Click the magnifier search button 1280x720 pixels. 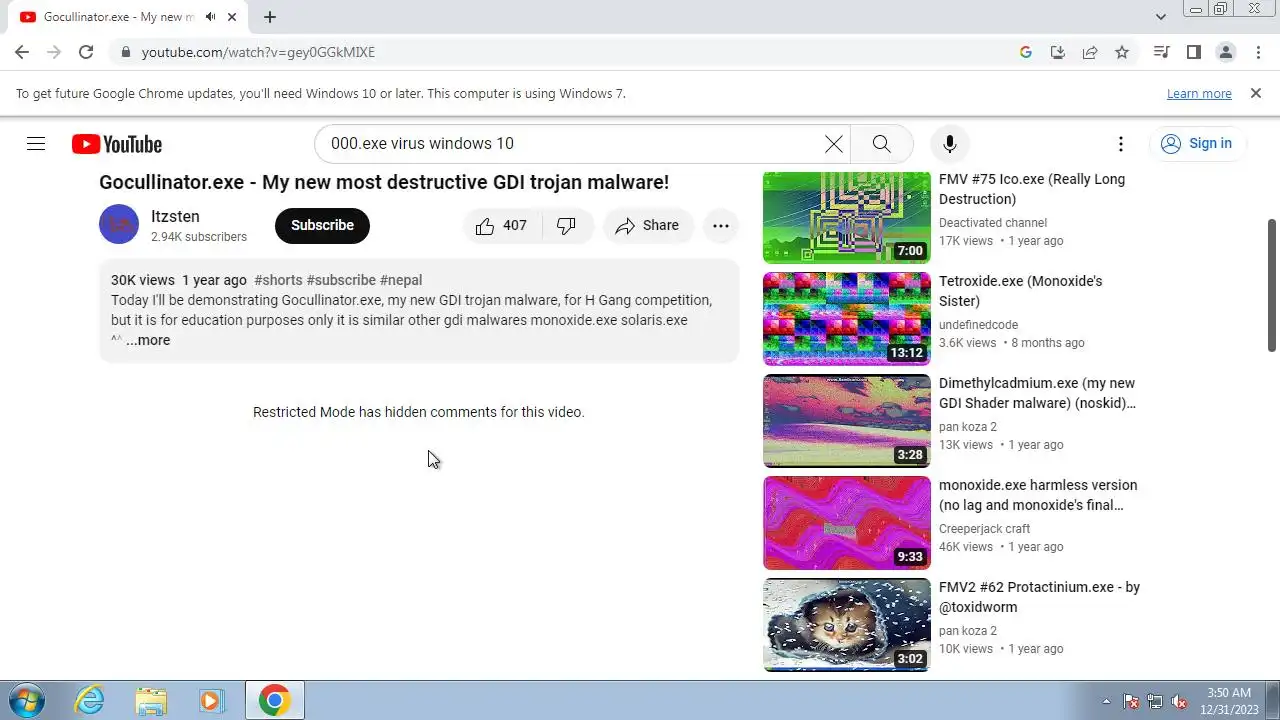[x=881, y=144]
